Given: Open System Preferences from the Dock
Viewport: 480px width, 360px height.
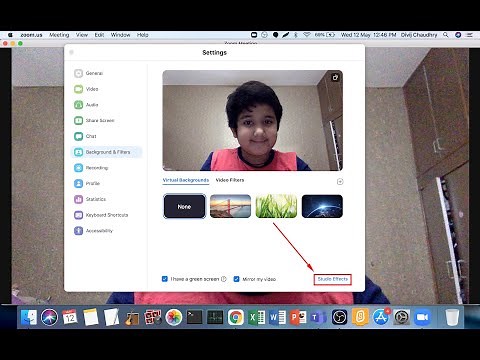Looking at the screenshot, I should [x=402, y=317].
